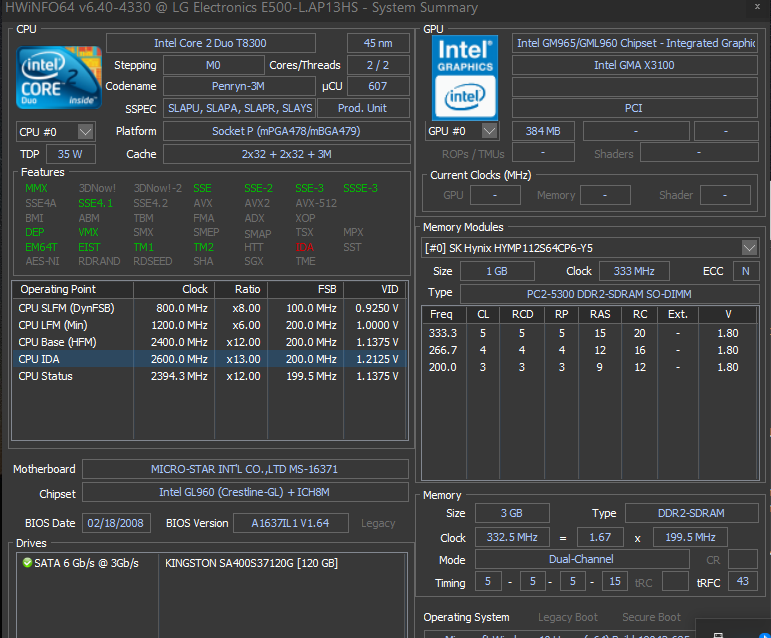
Task: Click the 35 W TDP field
Action: (70, 154)
